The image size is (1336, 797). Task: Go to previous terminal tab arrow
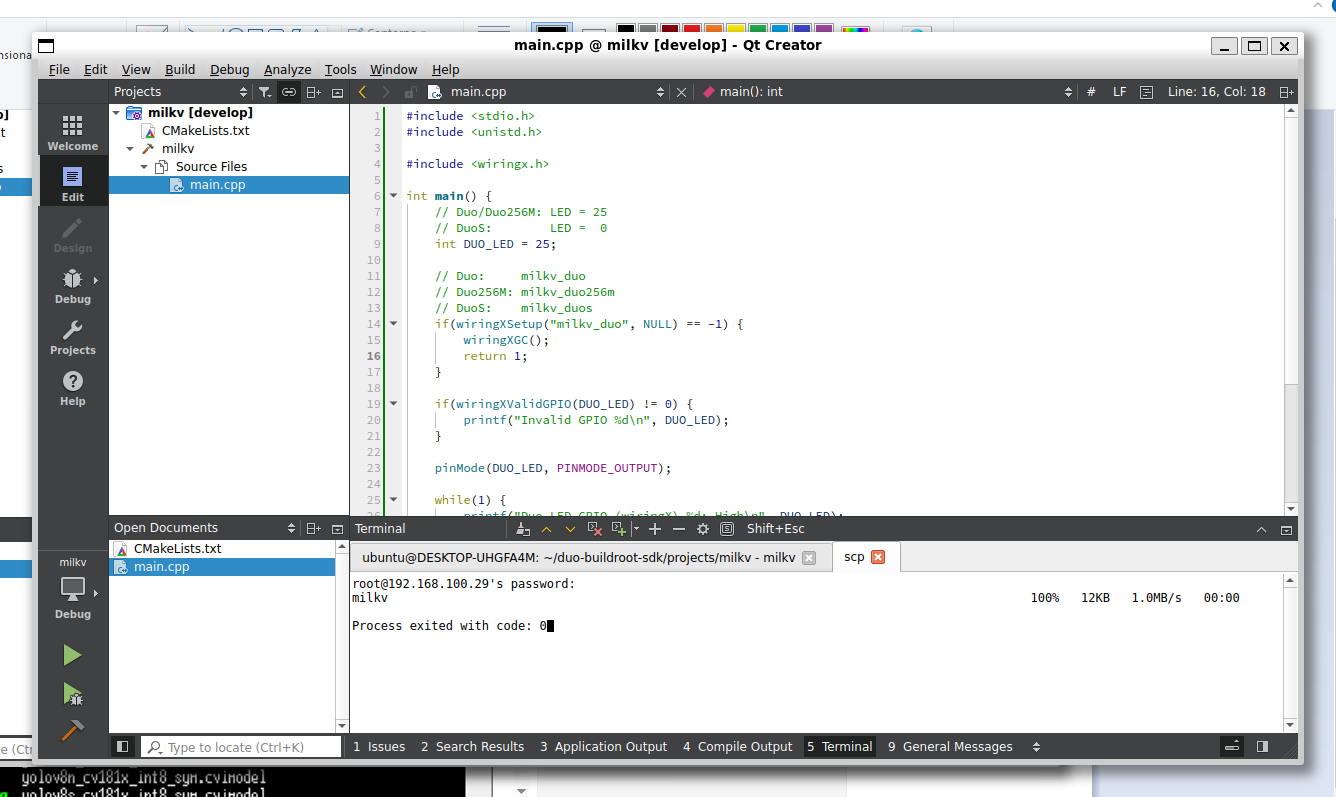[x=546, y=529]
